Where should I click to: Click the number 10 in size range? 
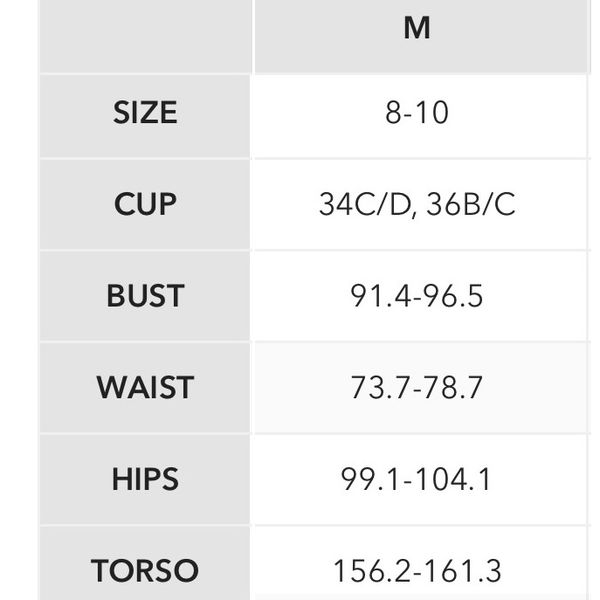[432, 113]
